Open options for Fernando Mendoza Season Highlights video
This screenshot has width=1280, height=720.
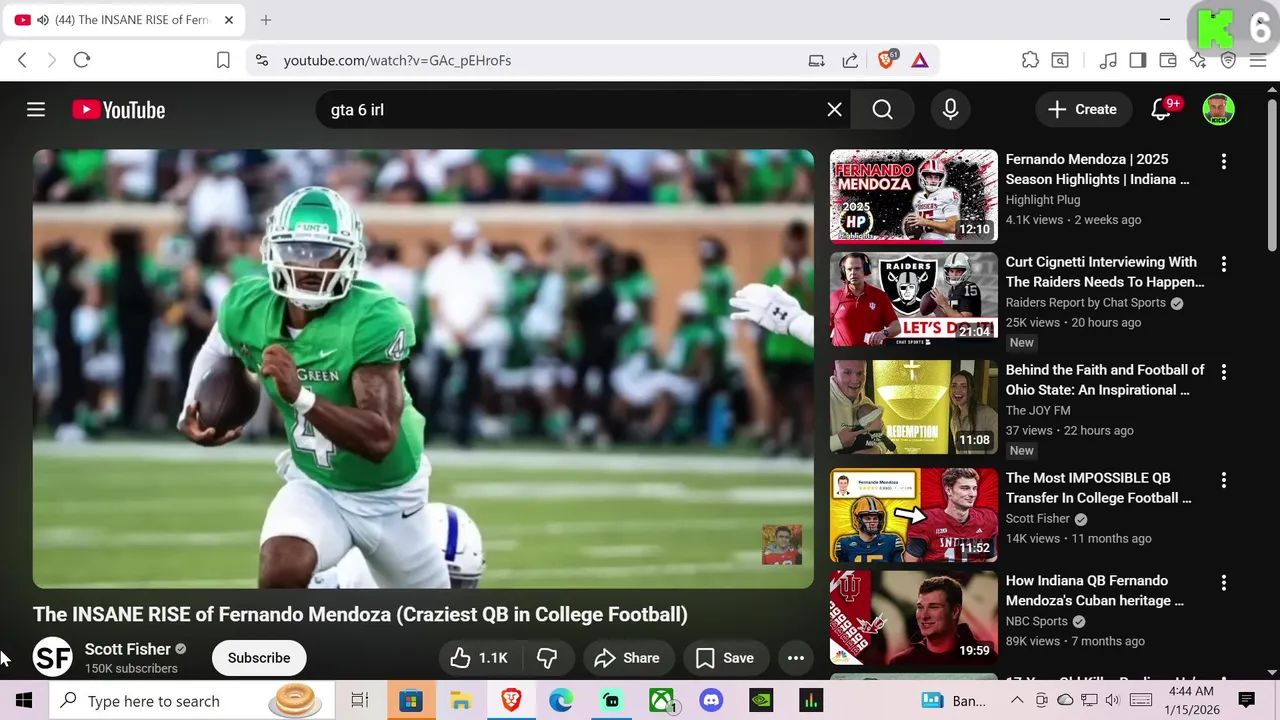1223,161
